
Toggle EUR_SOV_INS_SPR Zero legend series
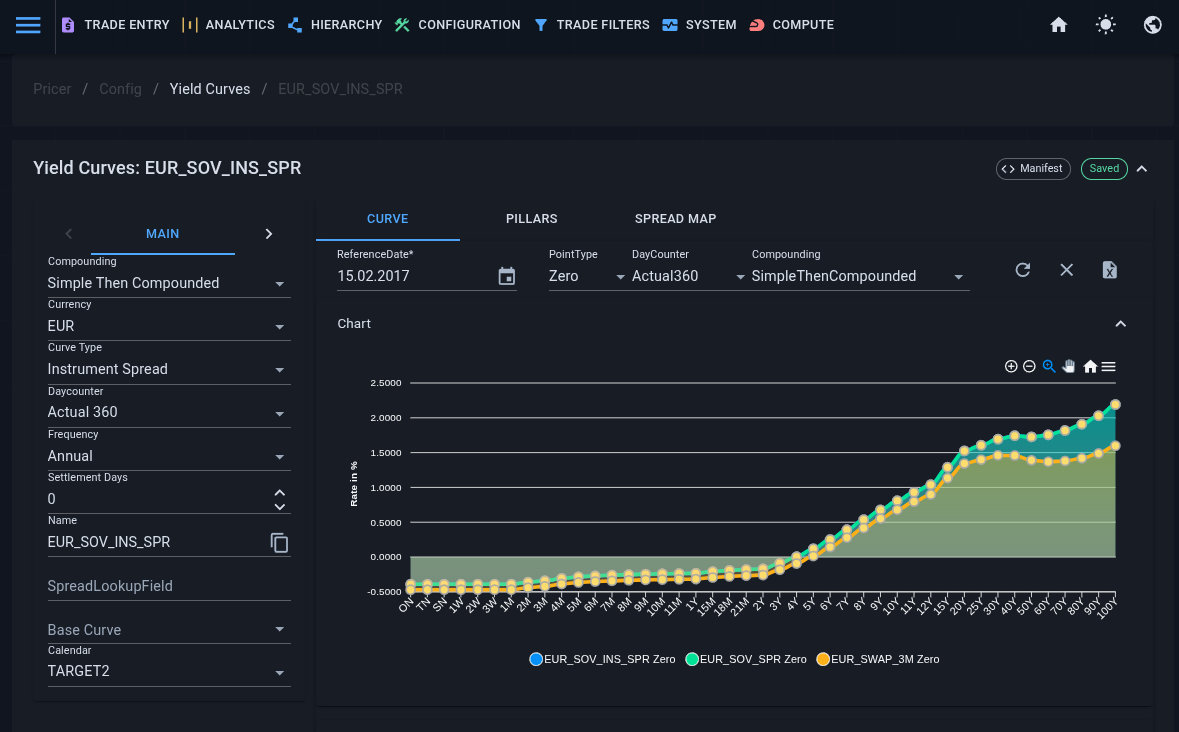602,659
